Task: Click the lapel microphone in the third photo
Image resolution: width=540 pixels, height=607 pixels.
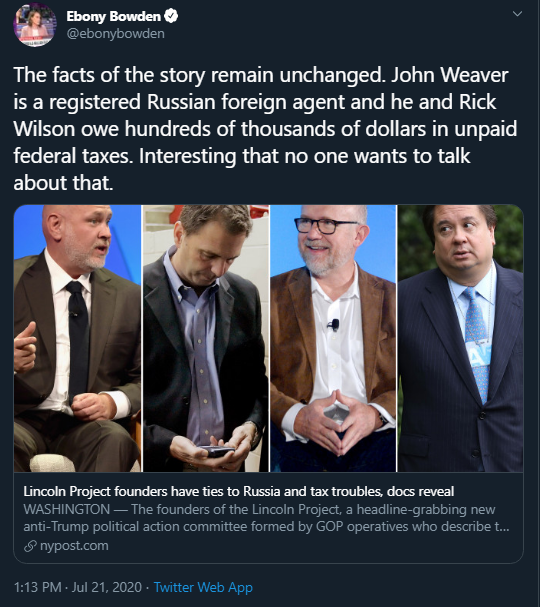Action: 333,325
